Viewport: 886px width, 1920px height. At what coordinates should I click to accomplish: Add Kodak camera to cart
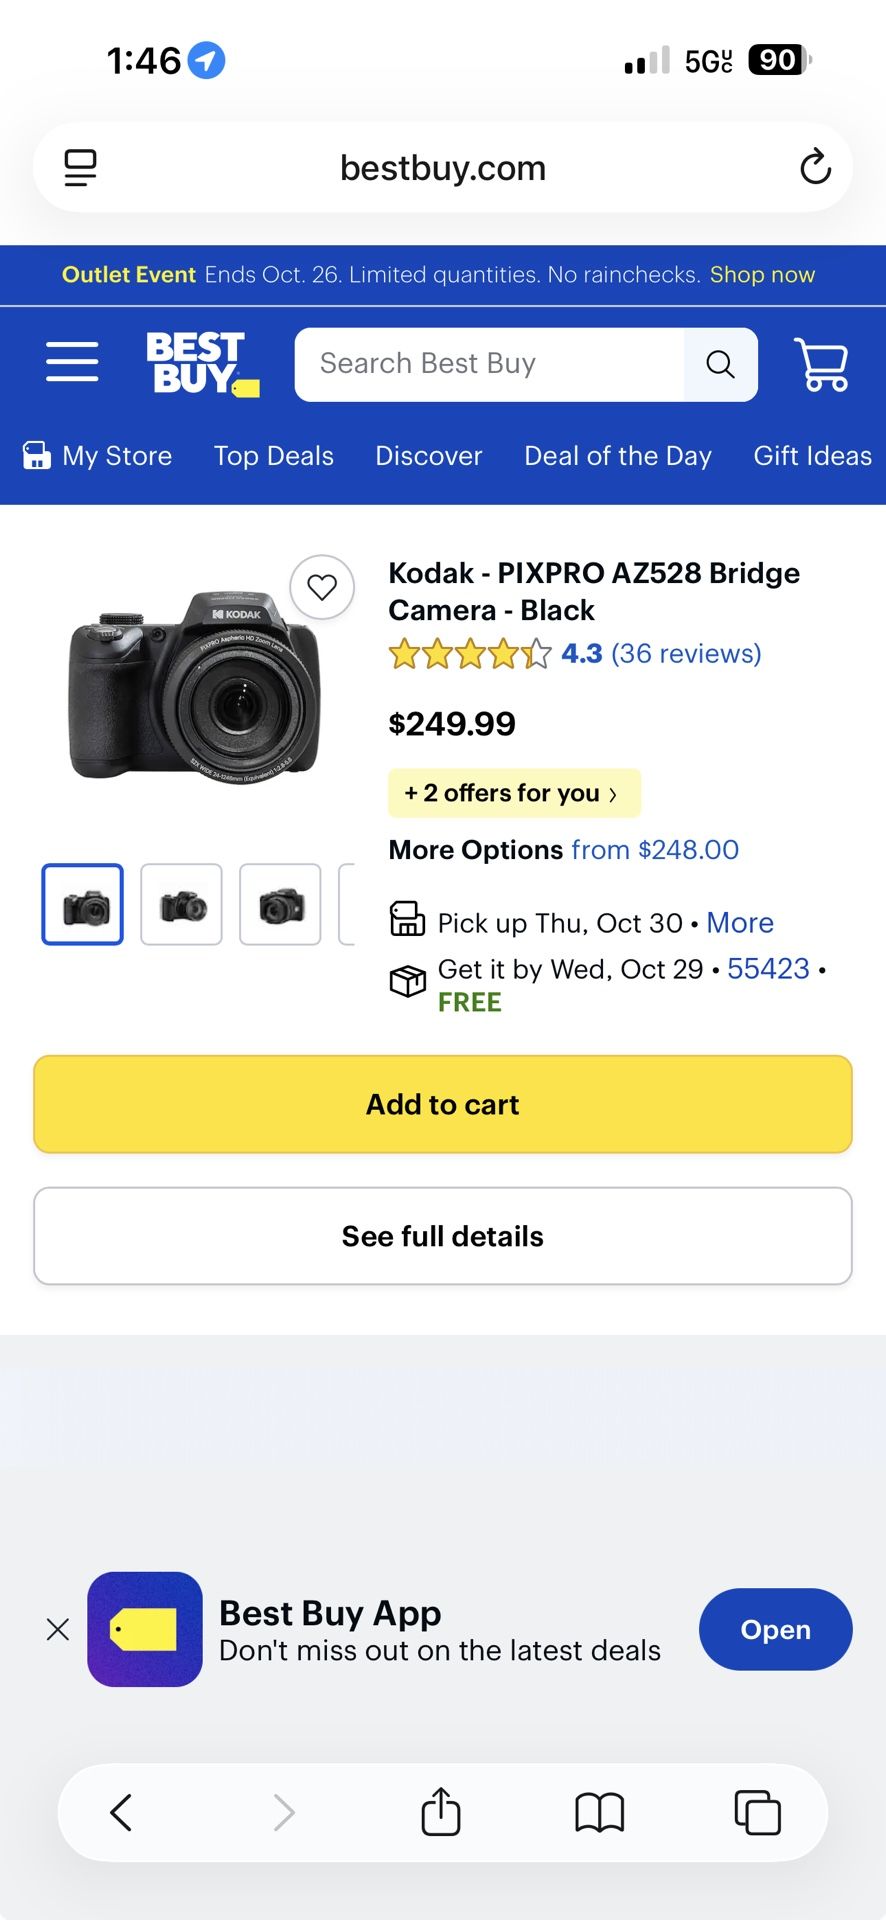[x=443, y=1104]
